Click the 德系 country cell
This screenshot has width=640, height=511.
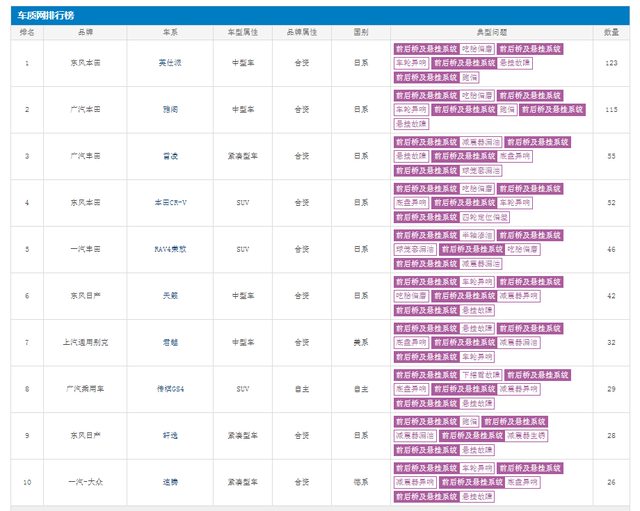click(x=361, y=482)
